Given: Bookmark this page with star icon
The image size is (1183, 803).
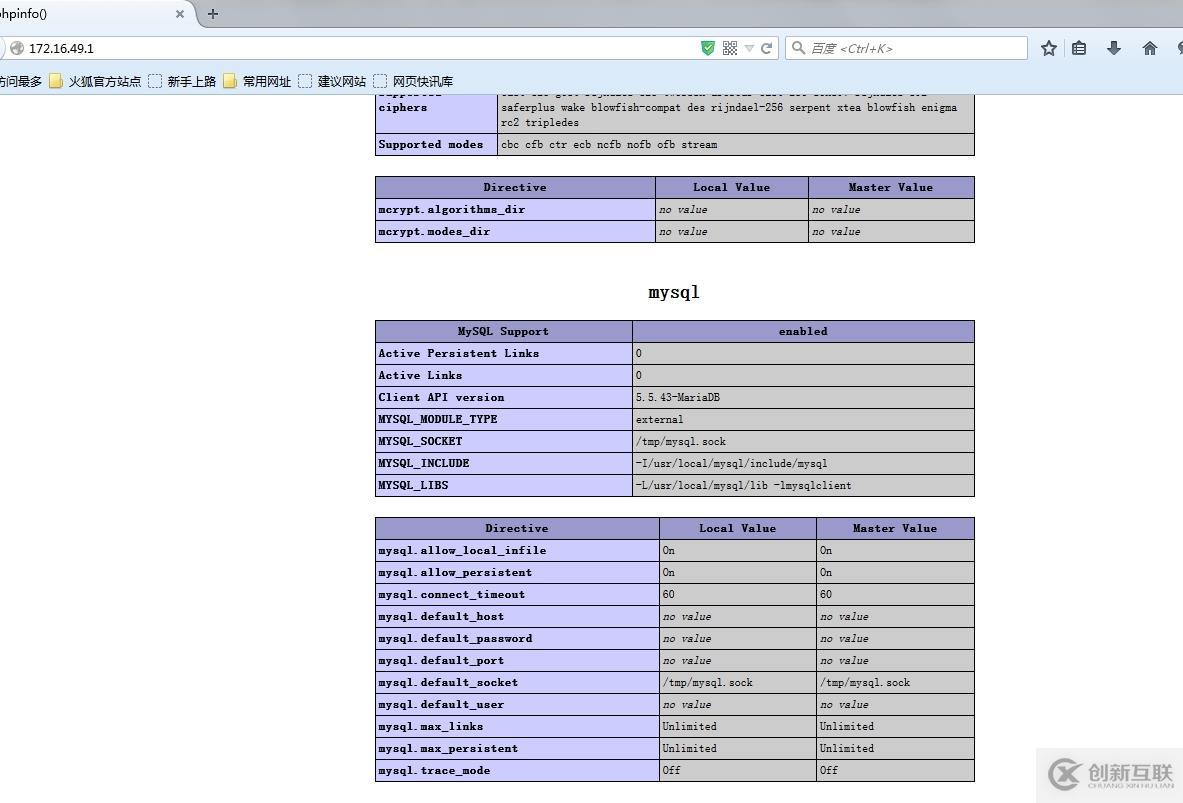Looking at the screenshot, I should point(1048,48).
